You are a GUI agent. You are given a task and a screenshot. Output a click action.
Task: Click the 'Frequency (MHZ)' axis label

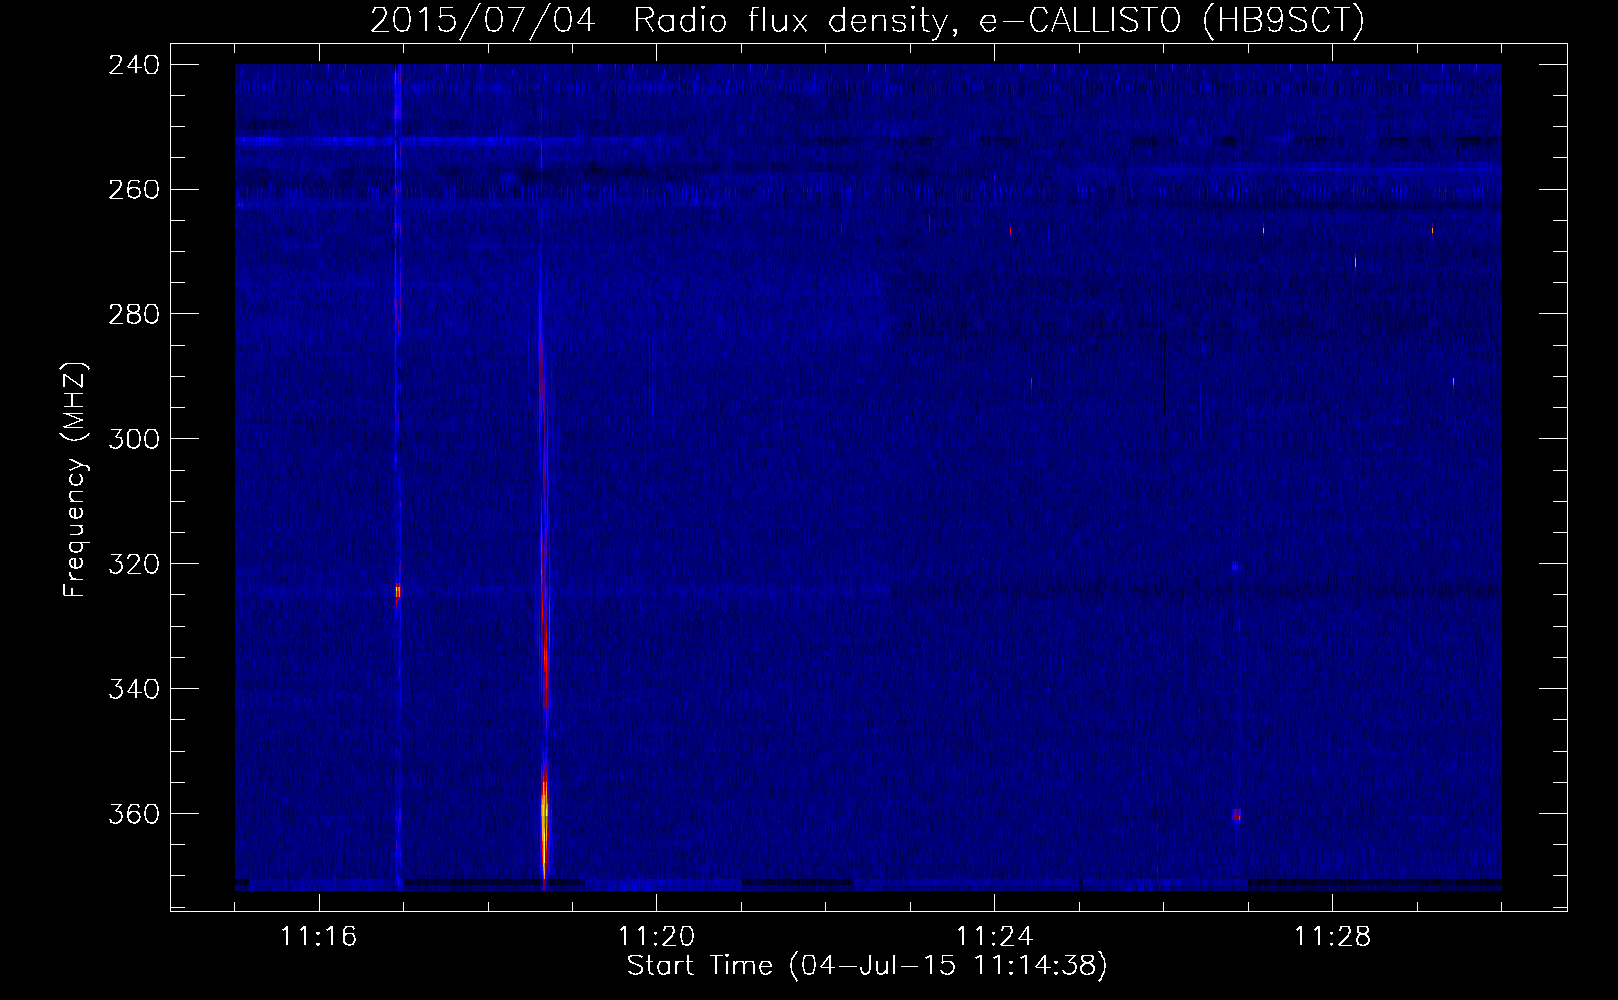(x=75, y=479)
